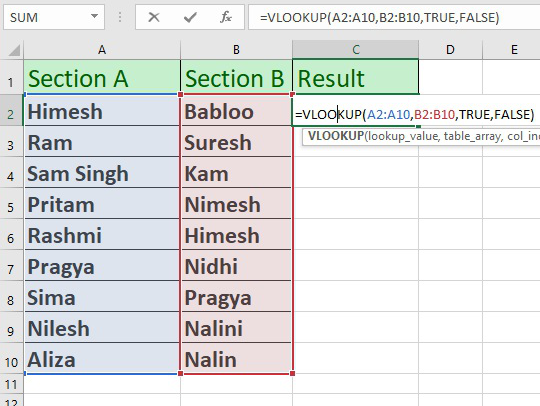Expand the Name Box dropdown arrow
540x406 pixels.
[x=94, y=16]
